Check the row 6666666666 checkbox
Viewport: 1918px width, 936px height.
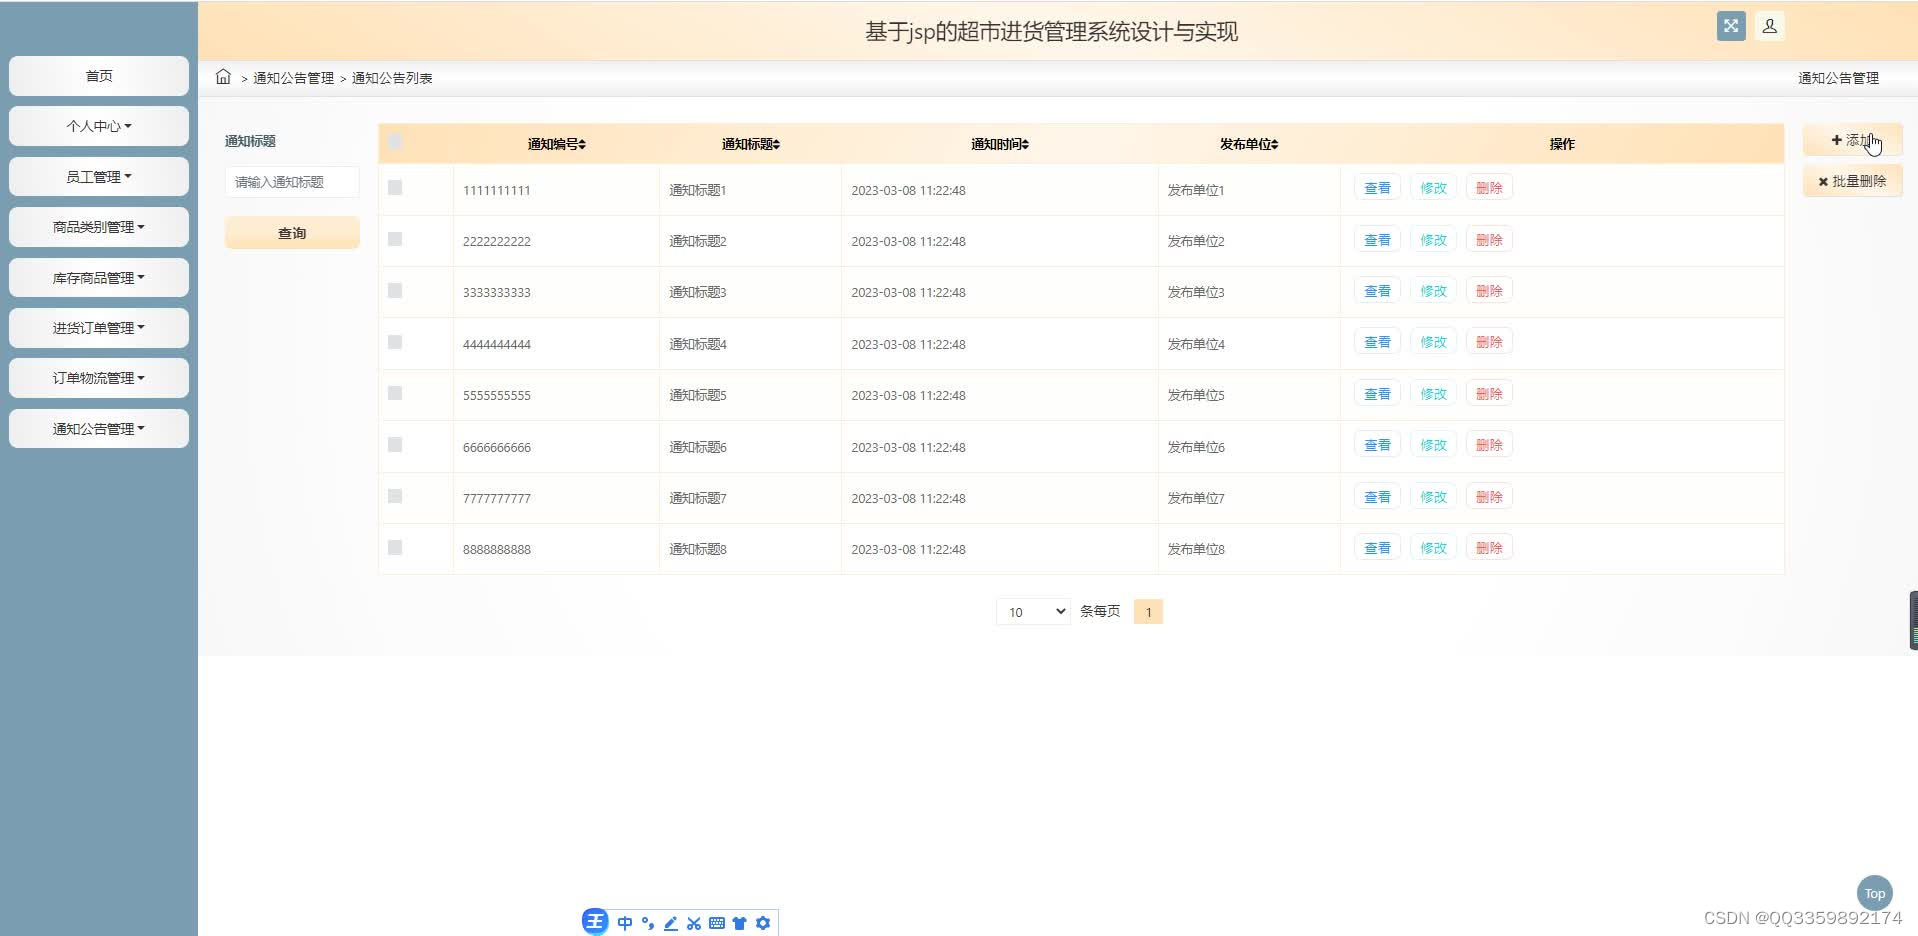(x=395, y=444)
